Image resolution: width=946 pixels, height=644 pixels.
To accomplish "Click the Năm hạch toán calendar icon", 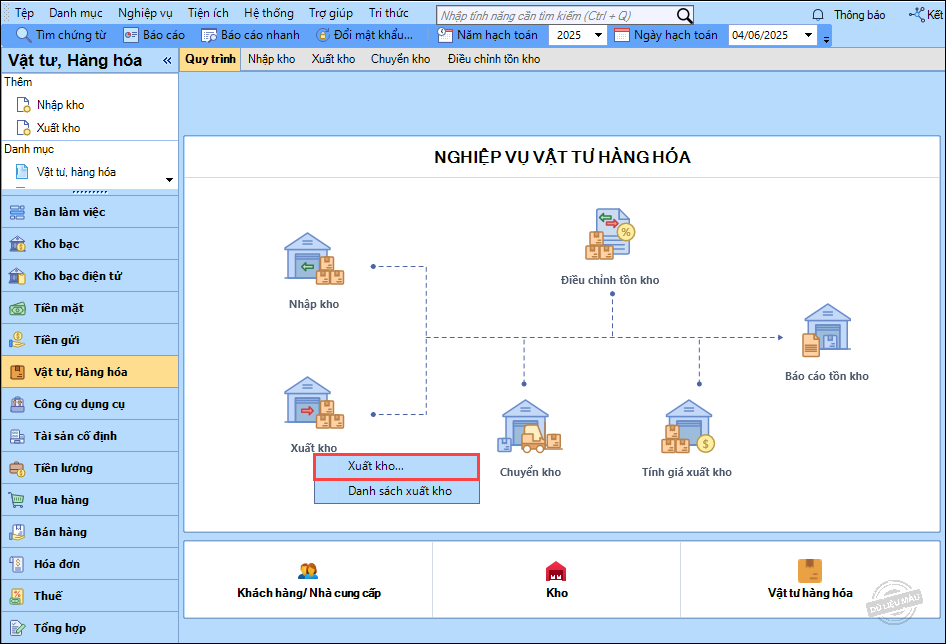I will [x=445, y=35].
